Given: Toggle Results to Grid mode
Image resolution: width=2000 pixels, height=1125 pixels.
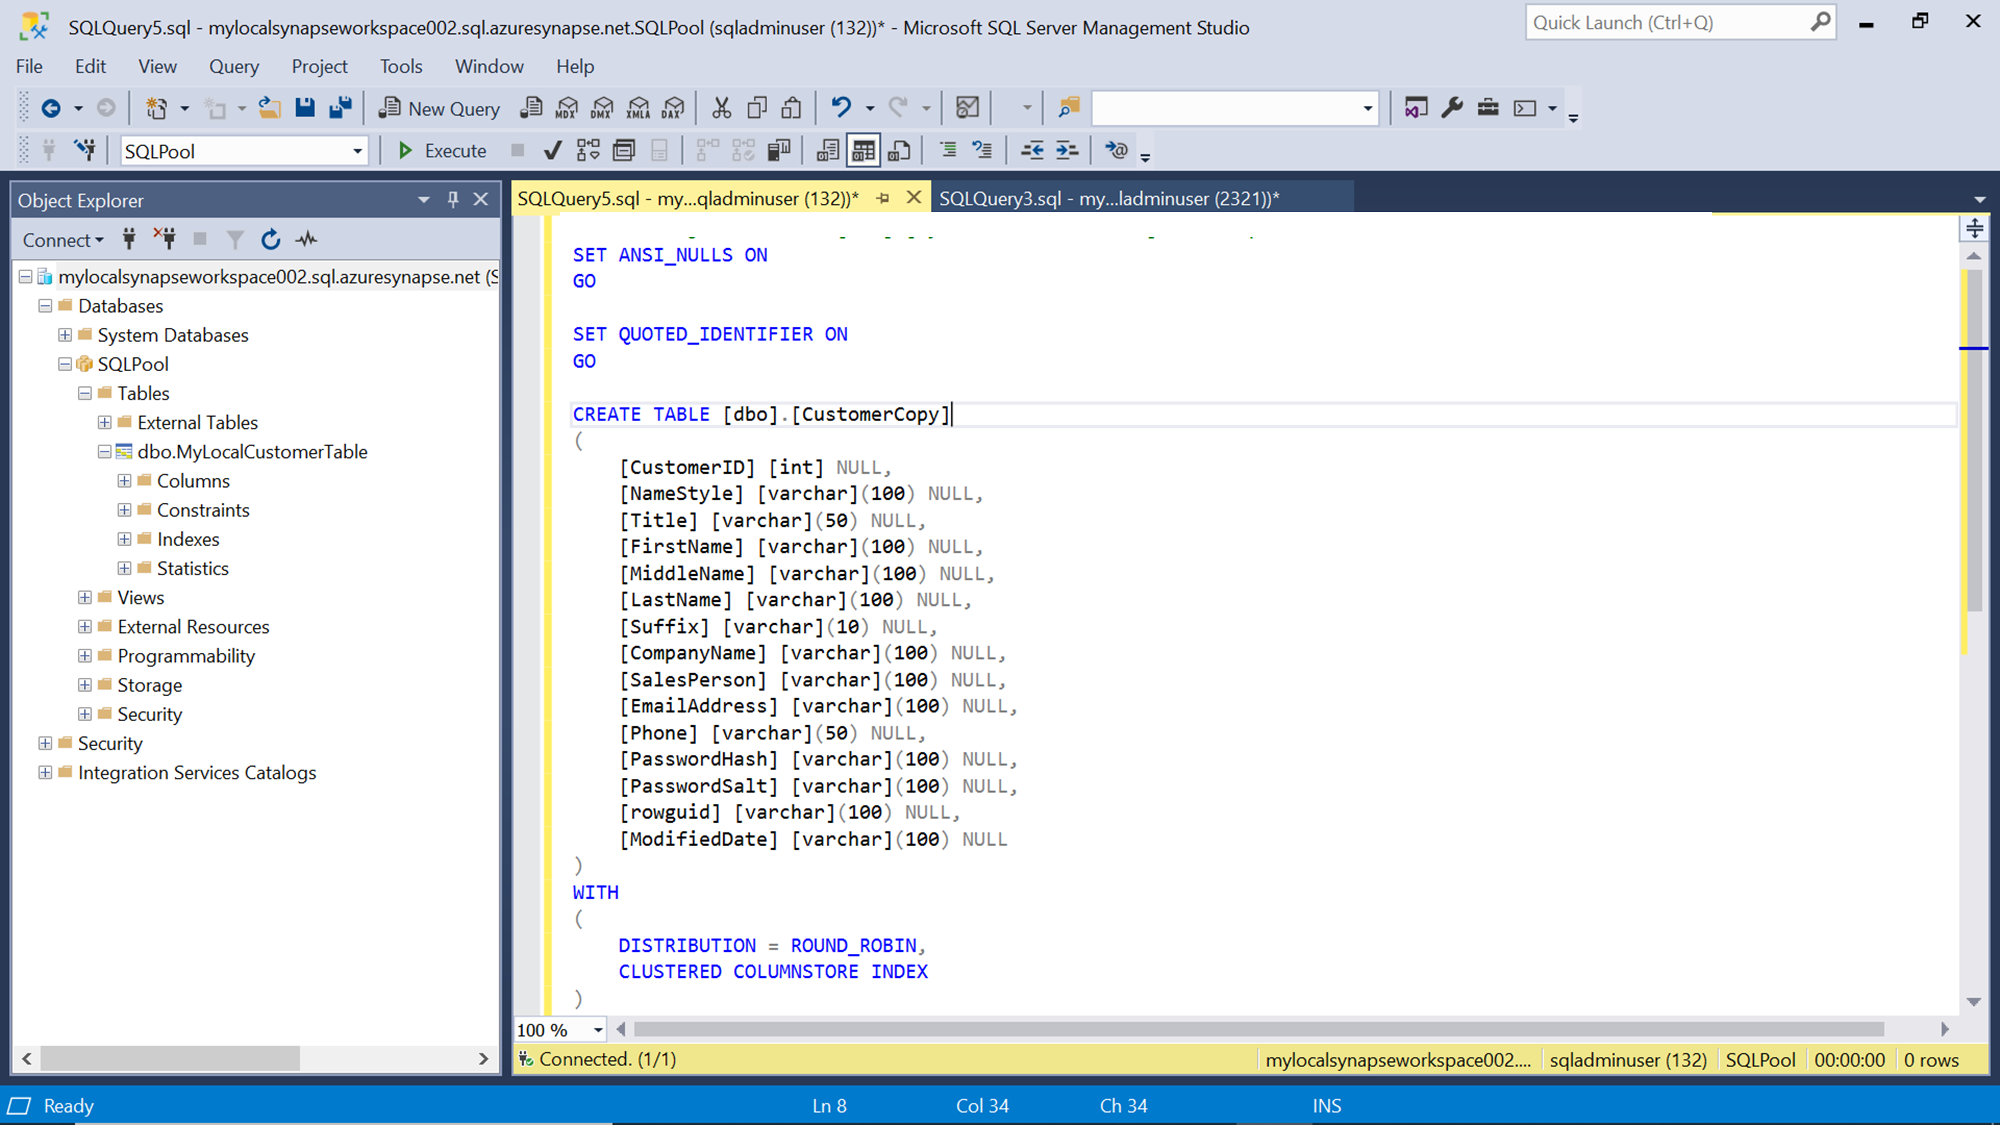Looking at the screenshot, I should point(863,151).
